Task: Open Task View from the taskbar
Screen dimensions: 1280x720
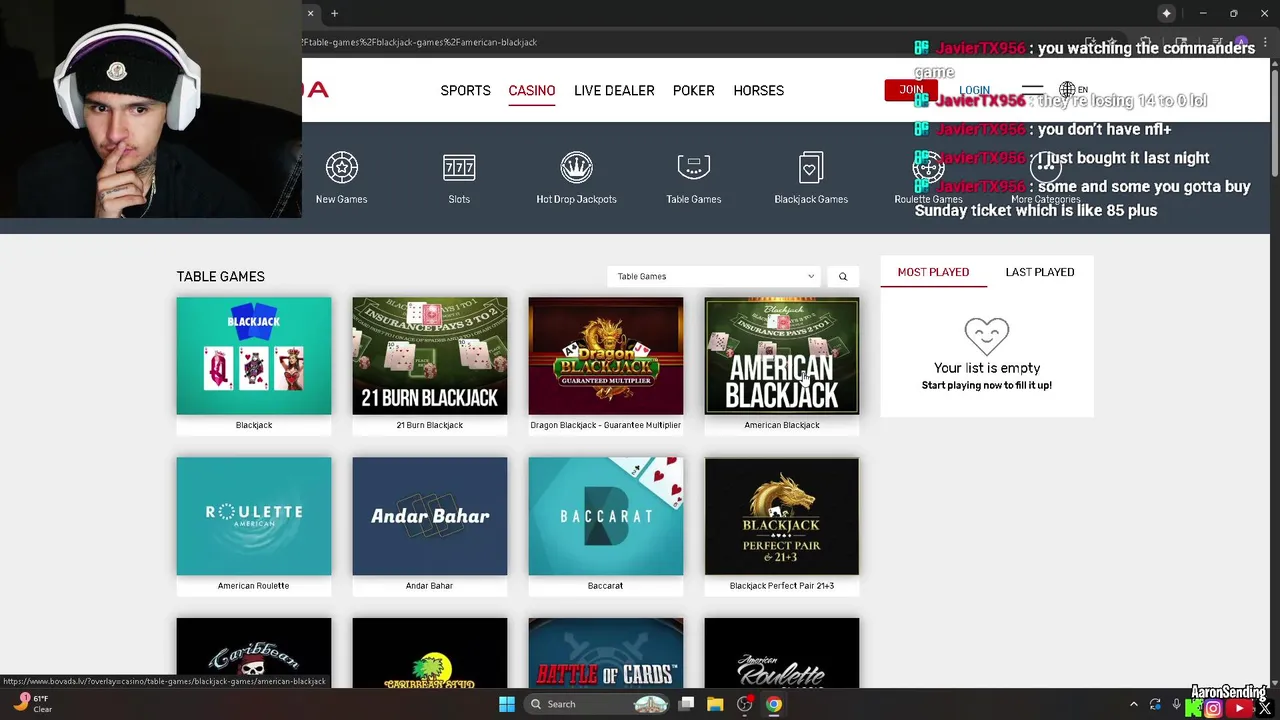Action: (x=686, y=704)
